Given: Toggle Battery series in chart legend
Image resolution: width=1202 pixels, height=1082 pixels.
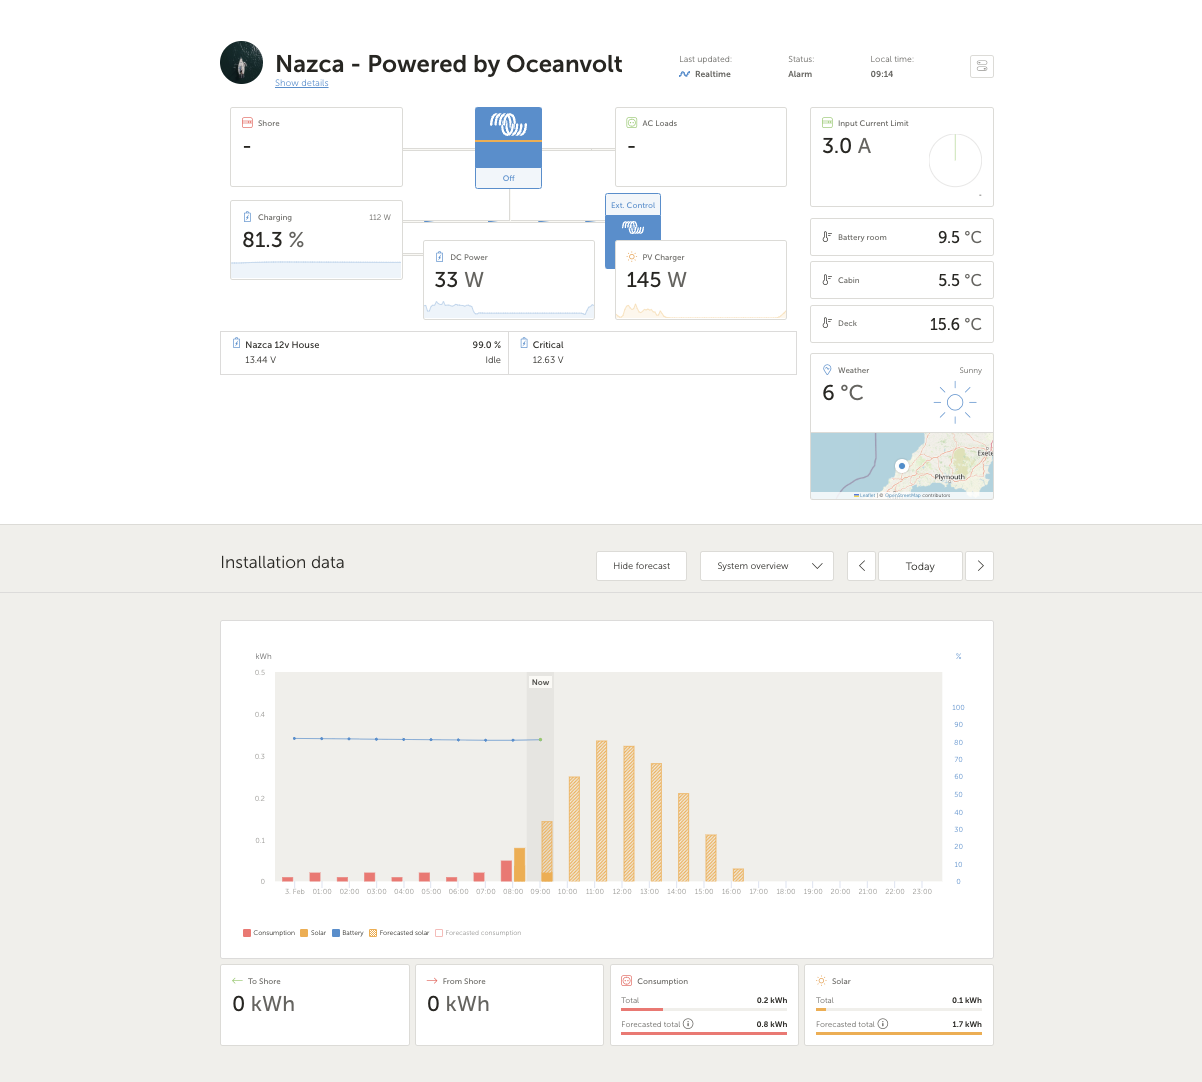Looking at the screenshot, I should (x=348, y=933).
